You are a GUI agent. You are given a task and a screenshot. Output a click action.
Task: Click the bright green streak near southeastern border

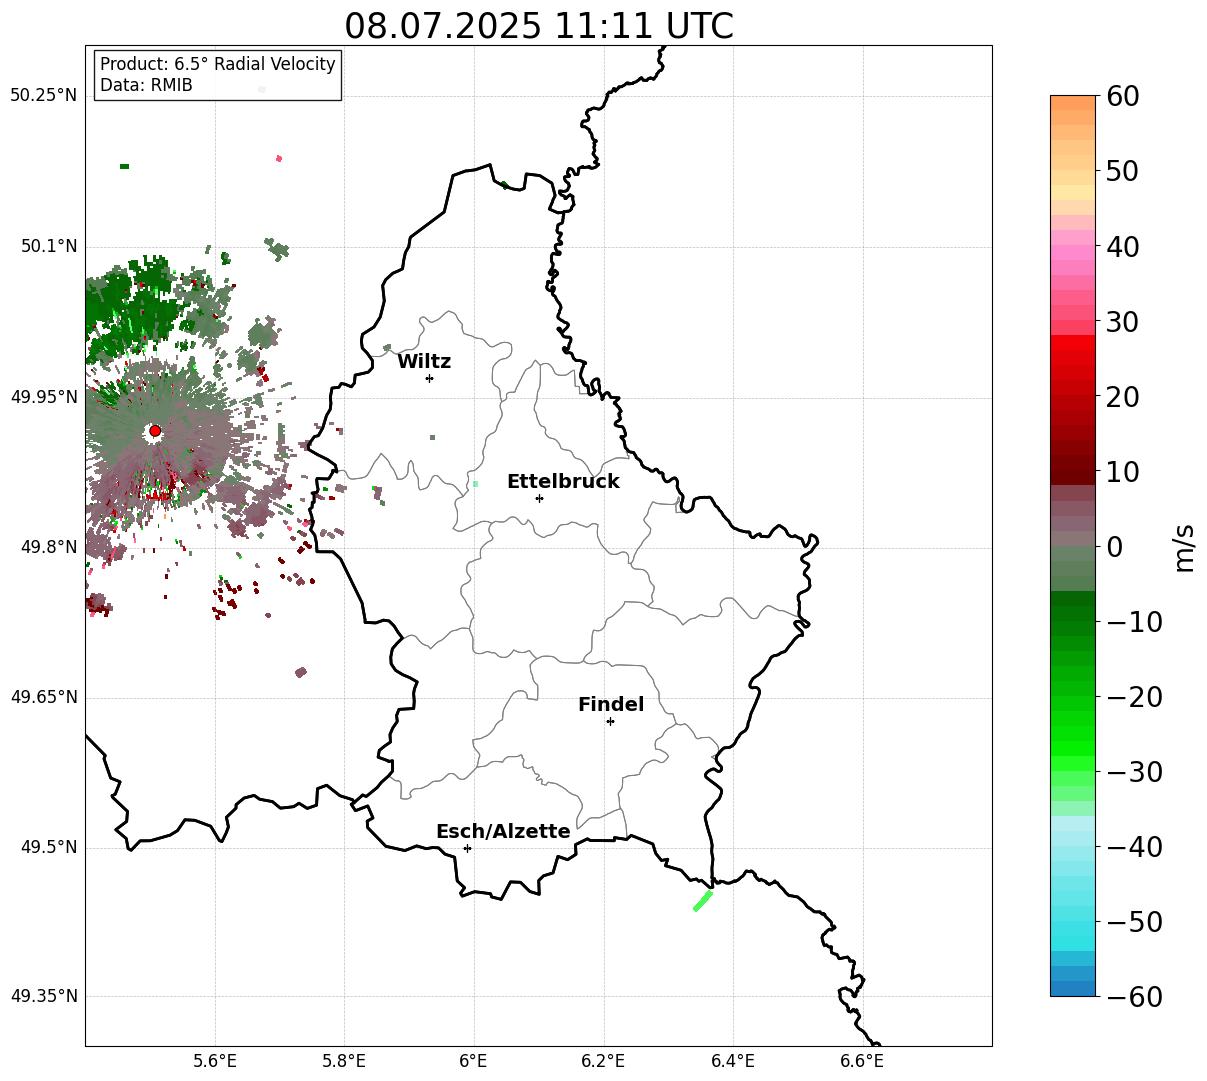tap(703, 901)
